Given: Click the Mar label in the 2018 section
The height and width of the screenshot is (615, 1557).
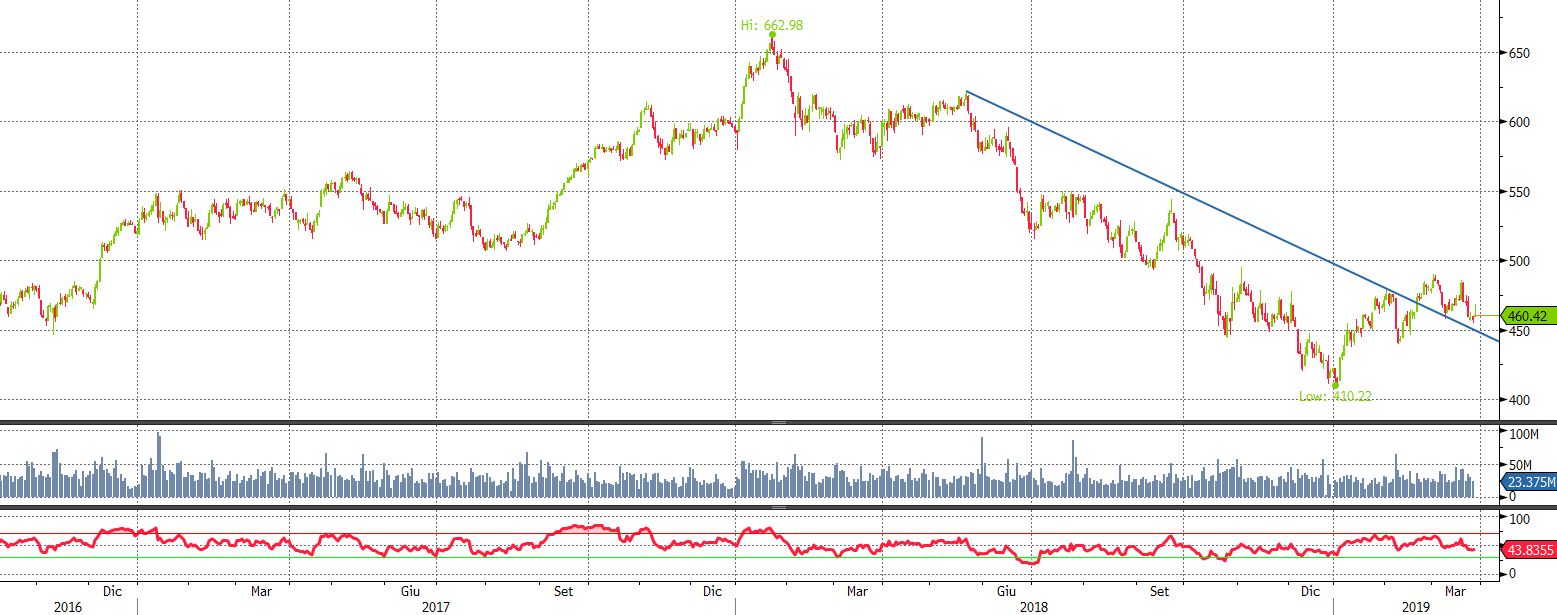Looking at the screenshot, I should 857,591.
